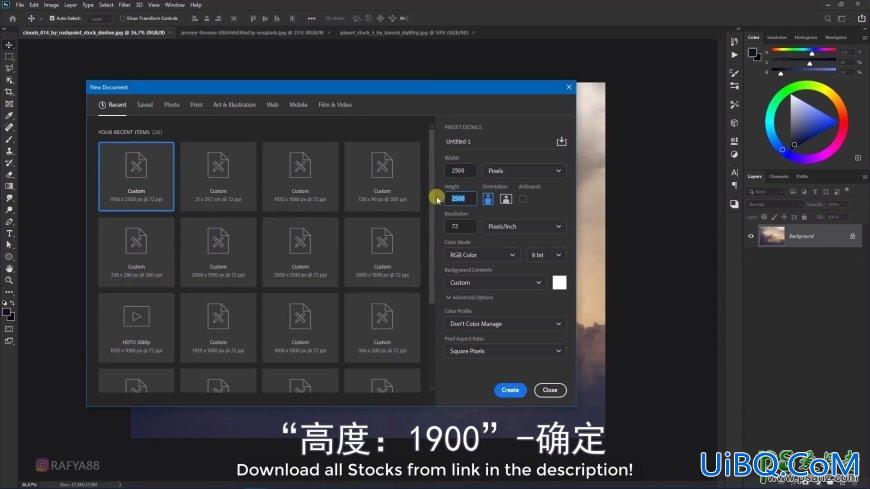
Task: Switch to the Channels panel tab
Action: tap(778, 177)
